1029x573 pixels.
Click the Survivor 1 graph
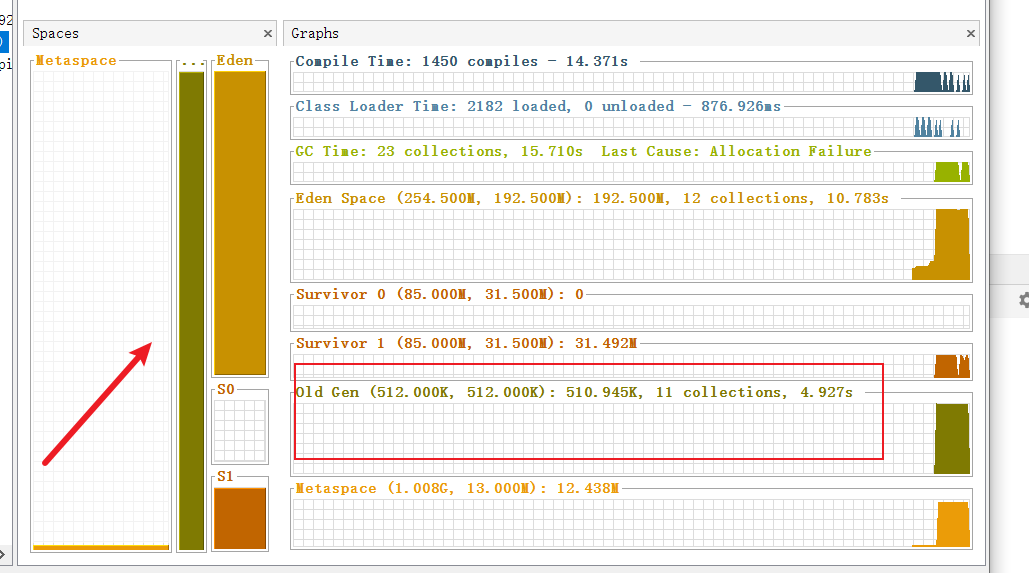[630, 366]
